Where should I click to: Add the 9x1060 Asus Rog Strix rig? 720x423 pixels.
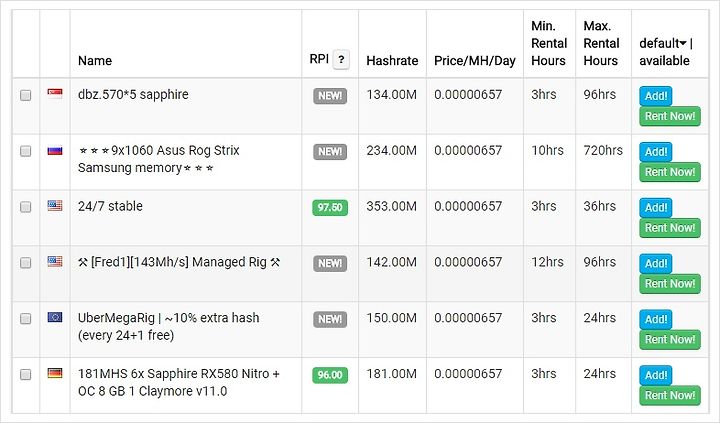tap(656, 152)
